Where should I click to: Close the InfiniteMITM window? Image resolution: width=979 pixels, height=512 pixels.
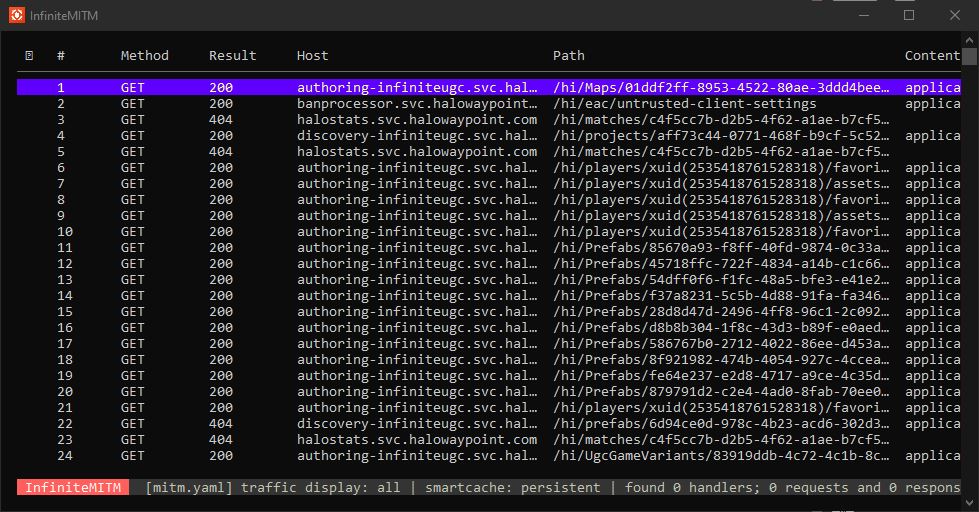point(955,15)
